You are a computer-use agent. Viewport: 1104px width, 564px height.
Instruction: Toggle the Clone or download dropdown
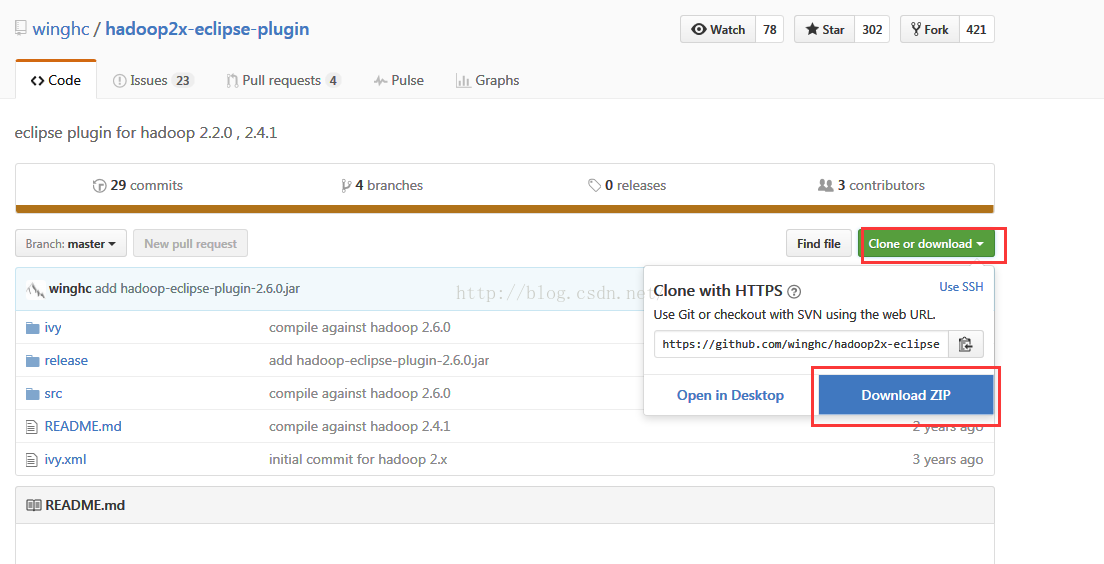926,244
